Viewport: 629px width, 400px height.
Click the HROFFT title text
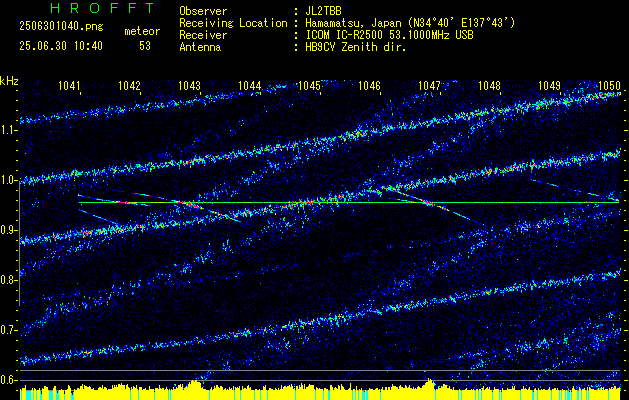[x=102, y=8]
